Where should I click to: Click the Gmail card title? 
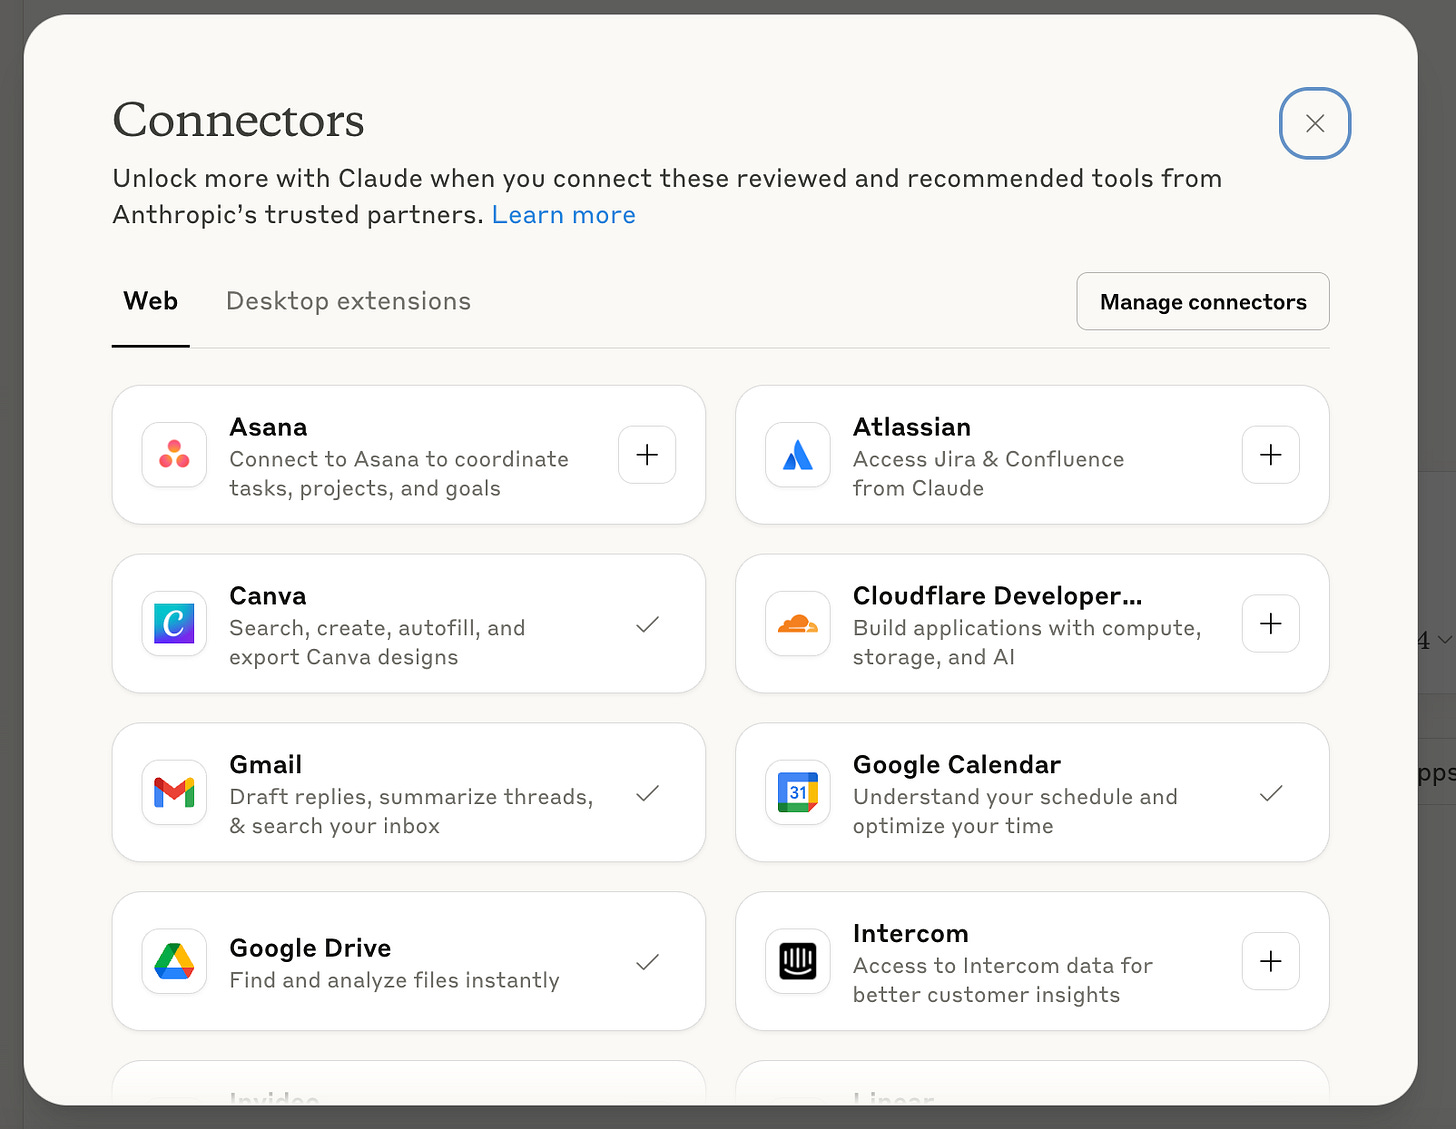(266, 765)
